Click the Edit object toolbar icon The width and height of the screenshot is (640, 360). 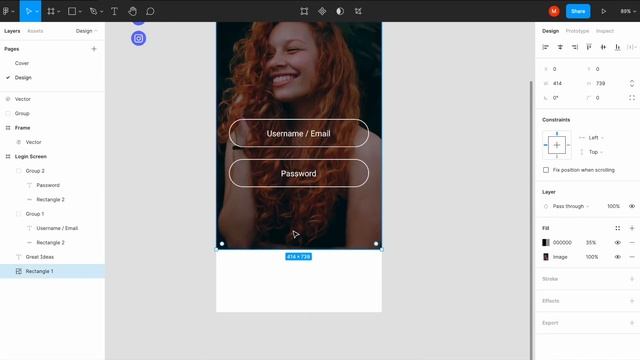(x=304, y=11)
